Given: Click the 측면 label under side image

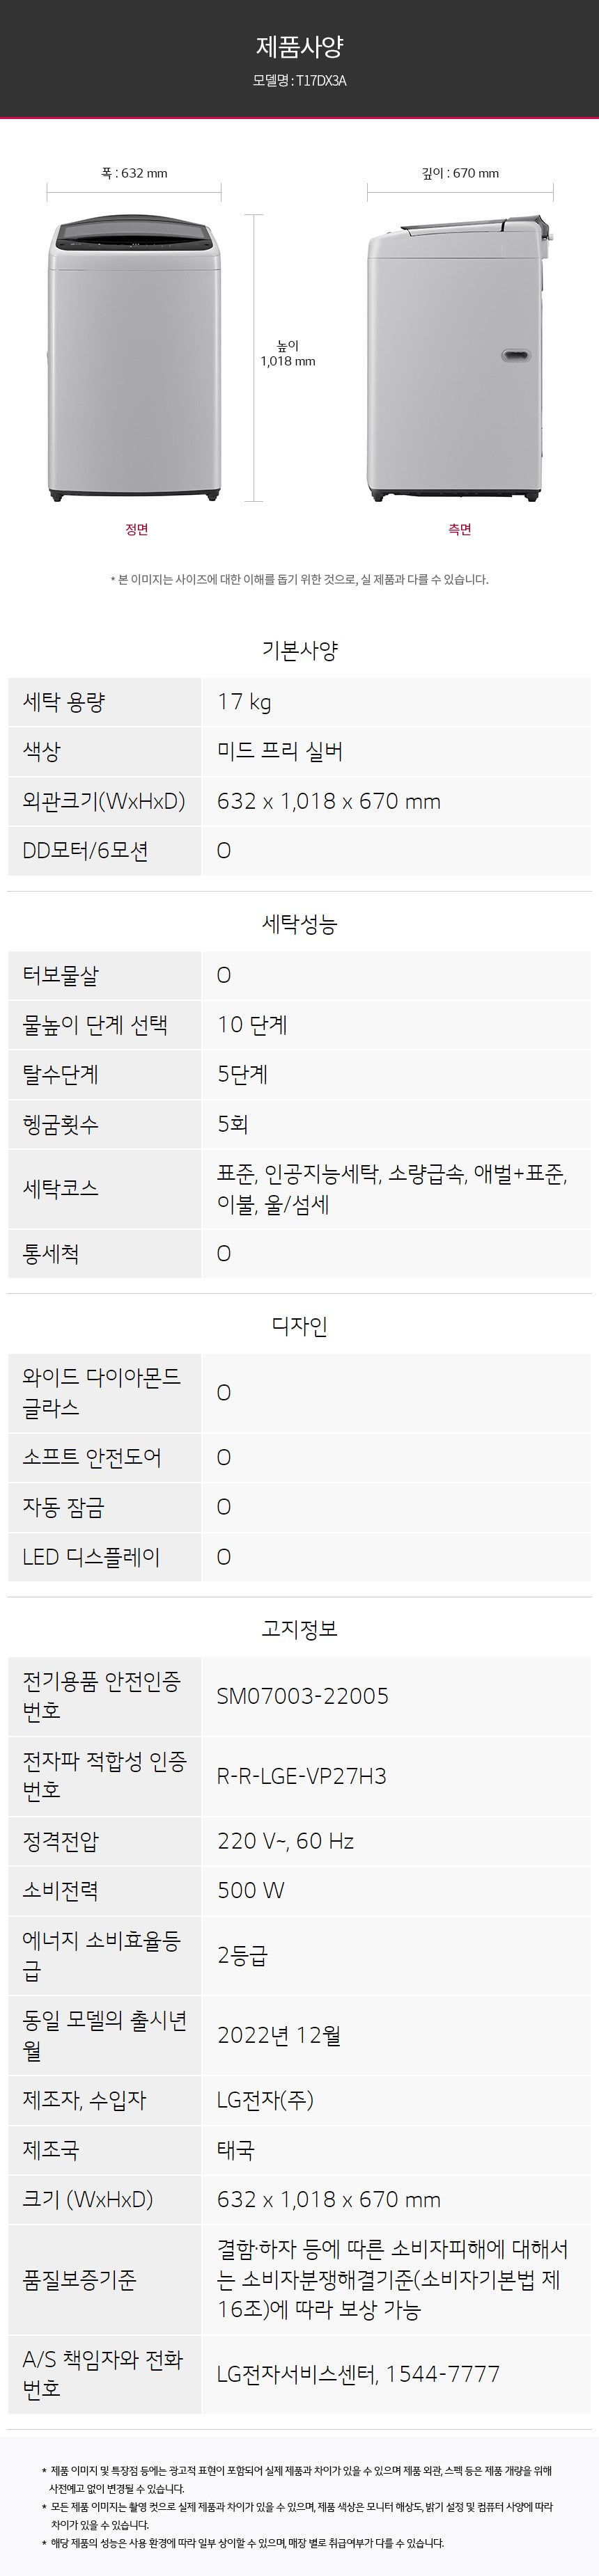Looking at the screenshot, I should pyautogui.click(x=460, y=529).
